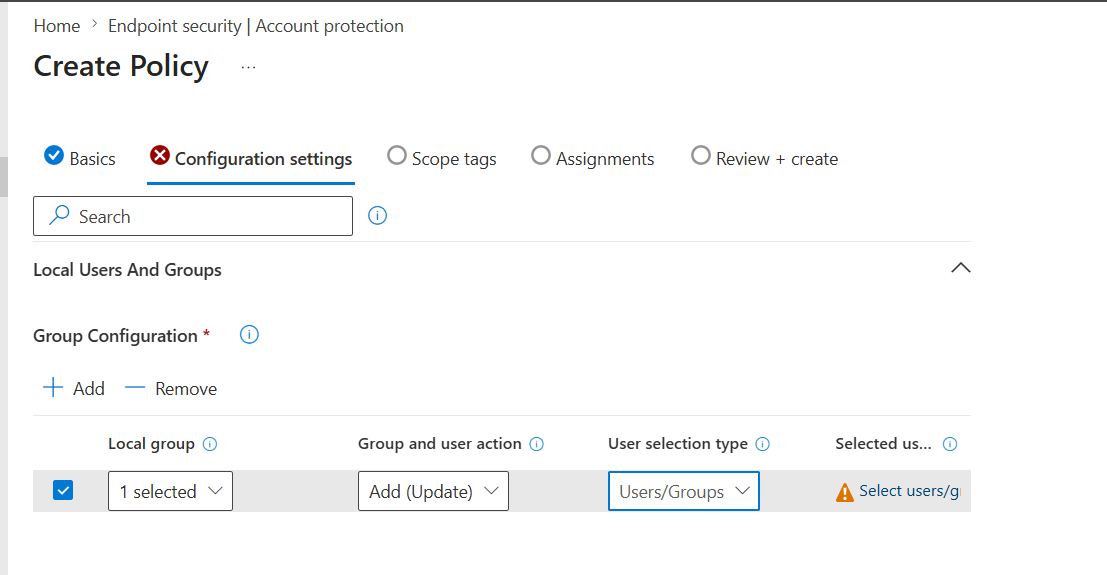The width and height of the screenshot is (1107, 575).
Task: Switch to the Basics tab
Action: (x=80, y=159)
